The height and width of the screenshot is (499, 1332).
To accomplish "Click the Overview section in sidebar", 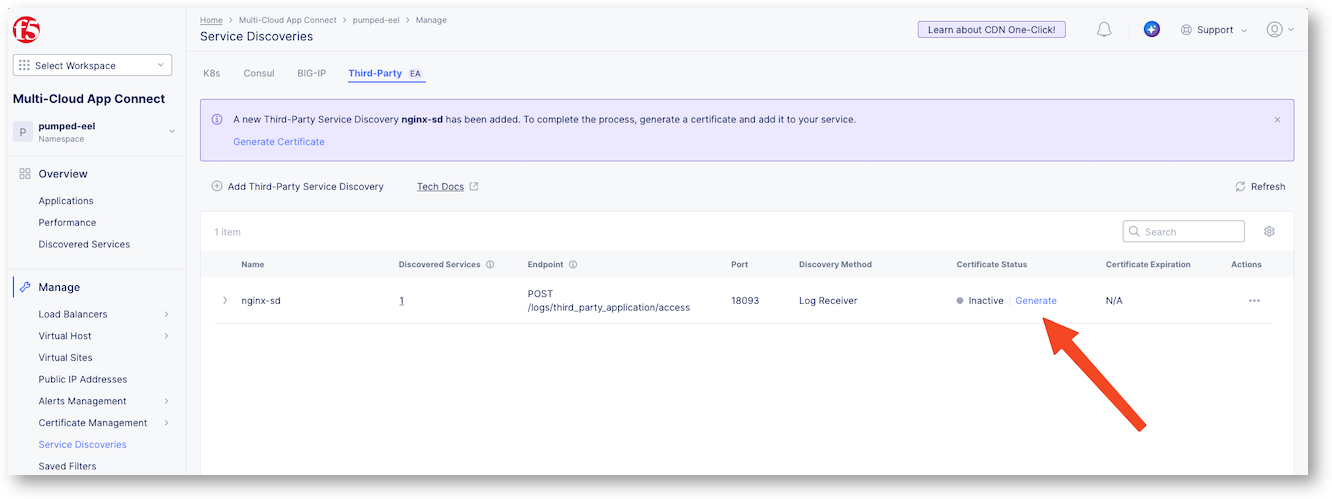I will point(63,174).
